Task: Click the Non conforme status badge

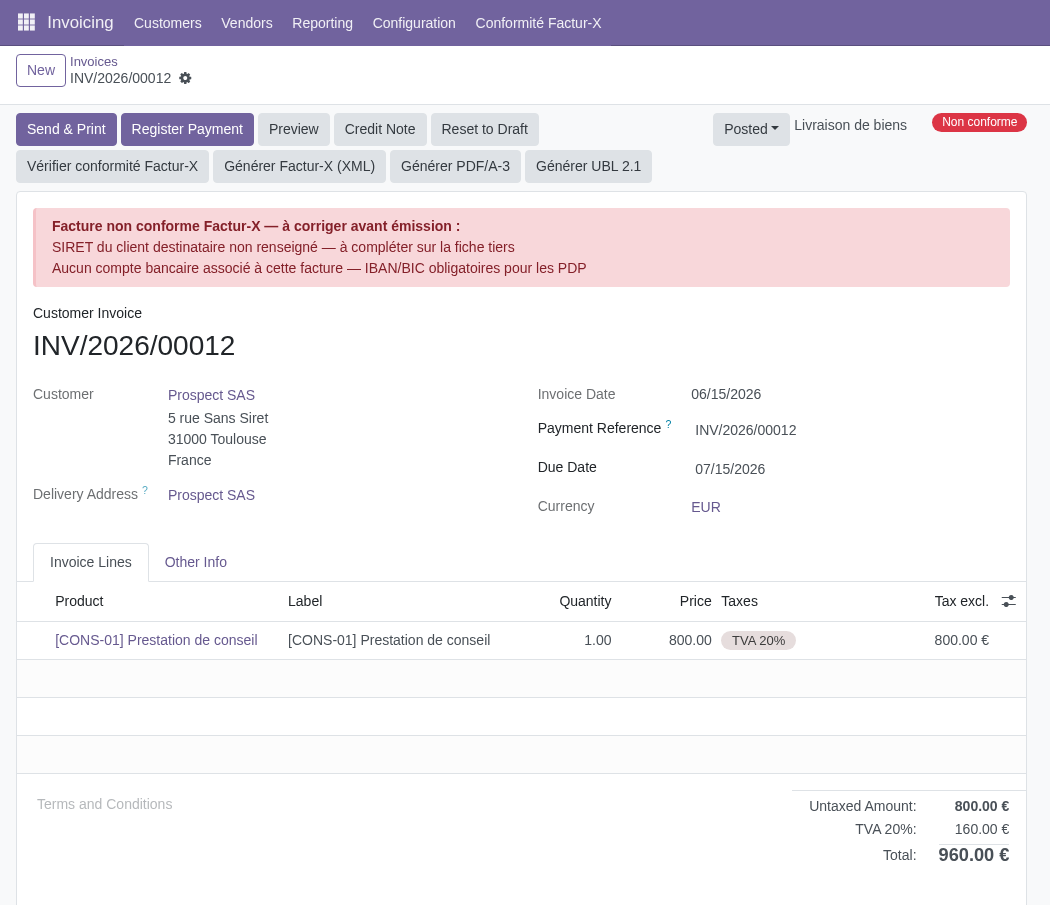Action: tap(979, 123)
